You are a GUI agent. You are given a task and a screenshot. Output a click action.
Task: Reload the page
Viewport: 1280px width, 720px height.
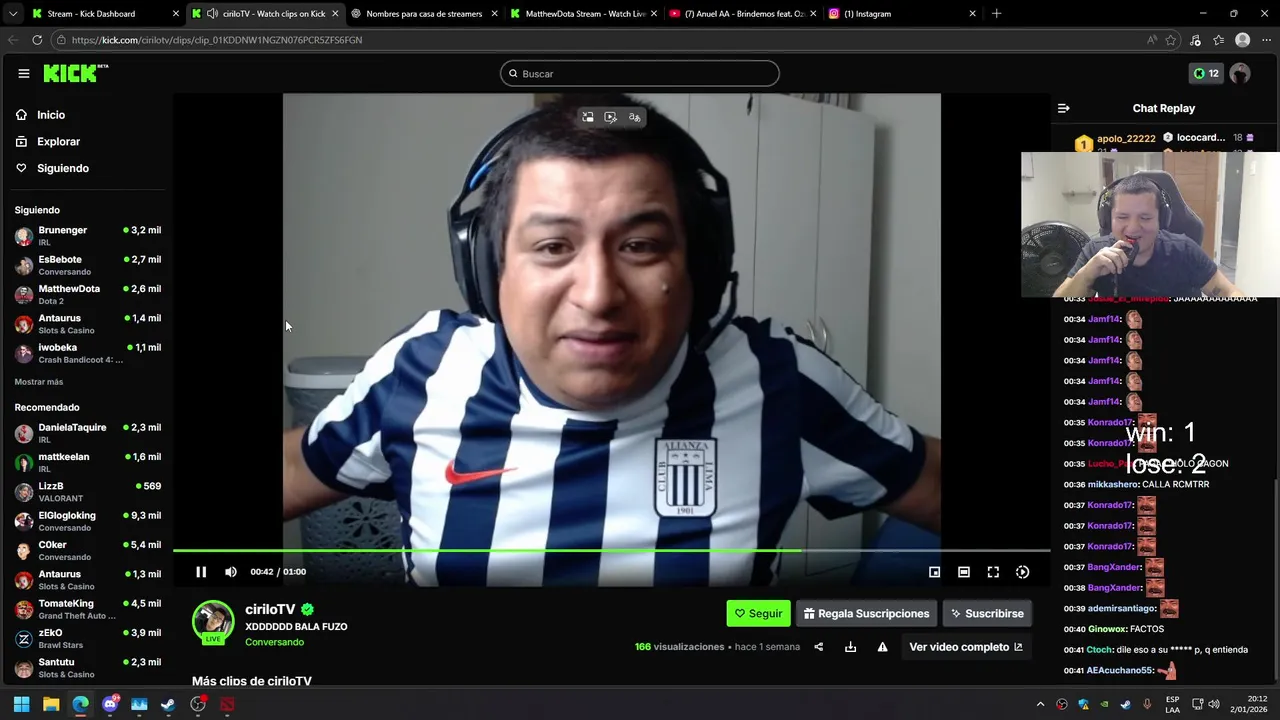click(x=37, y=40)
